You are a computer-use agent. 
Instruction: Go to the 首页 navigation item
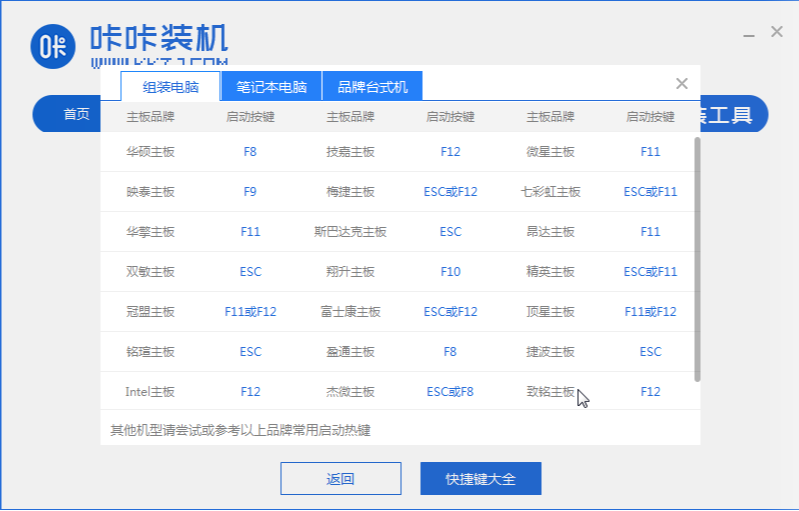(77, 114)
